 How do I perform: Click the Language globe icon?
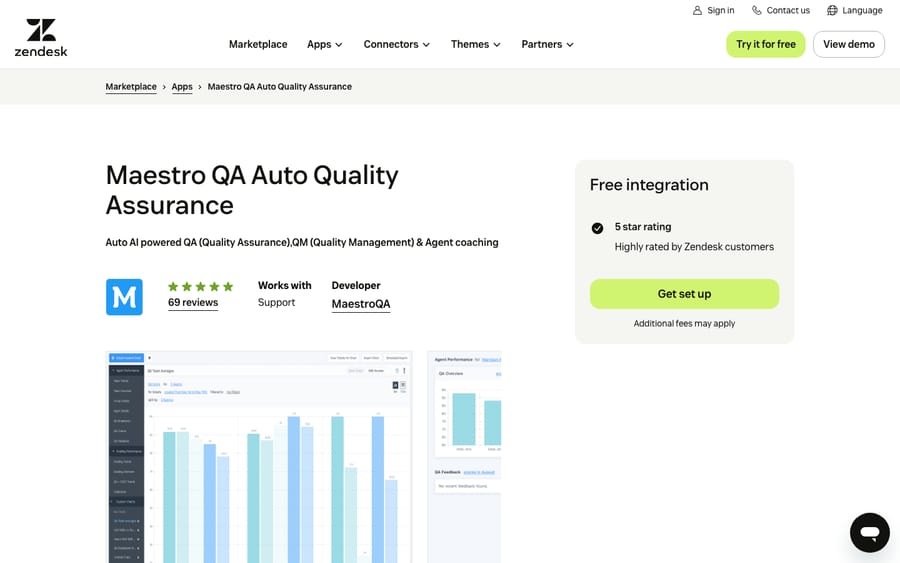[832, 10]
